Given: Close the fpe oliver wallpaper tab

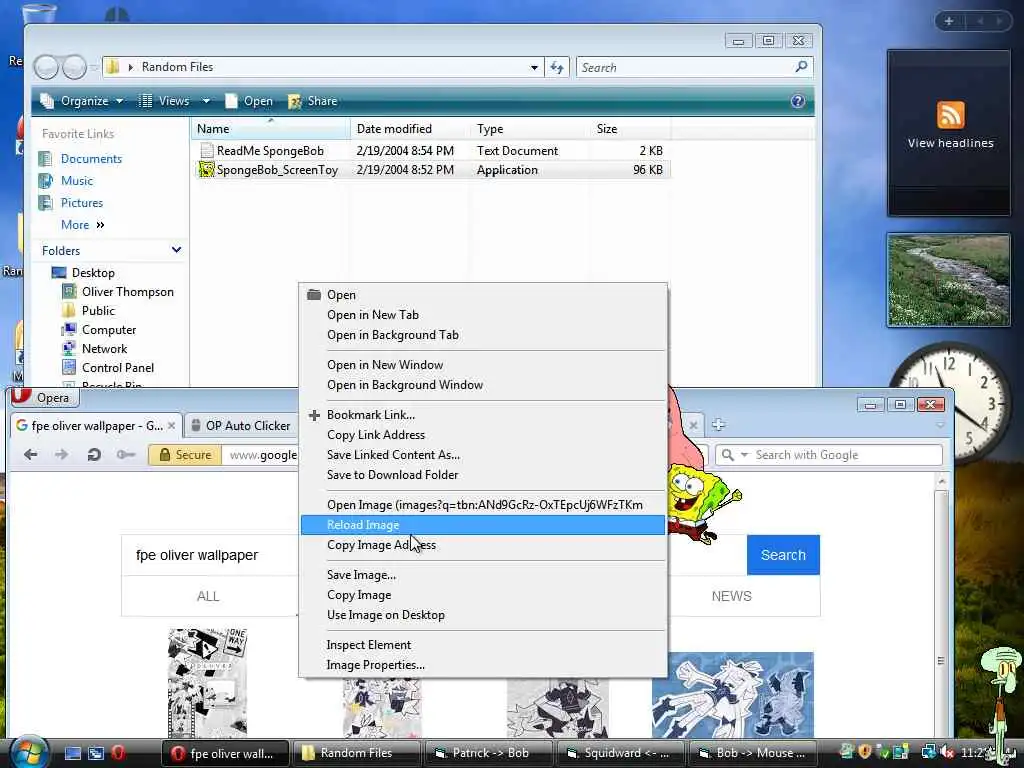Looking at the screenshot, I should 171,426.
